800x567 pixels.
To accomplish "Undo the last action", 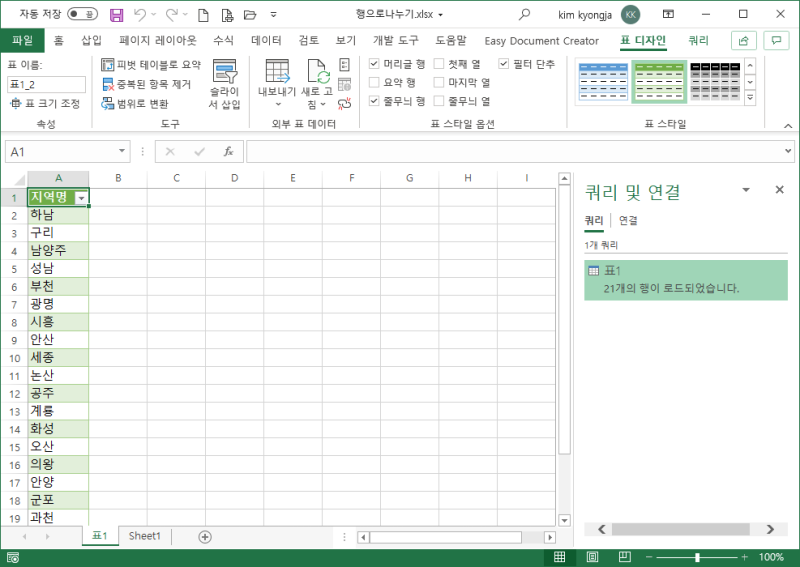I will (x=140, y=15).
